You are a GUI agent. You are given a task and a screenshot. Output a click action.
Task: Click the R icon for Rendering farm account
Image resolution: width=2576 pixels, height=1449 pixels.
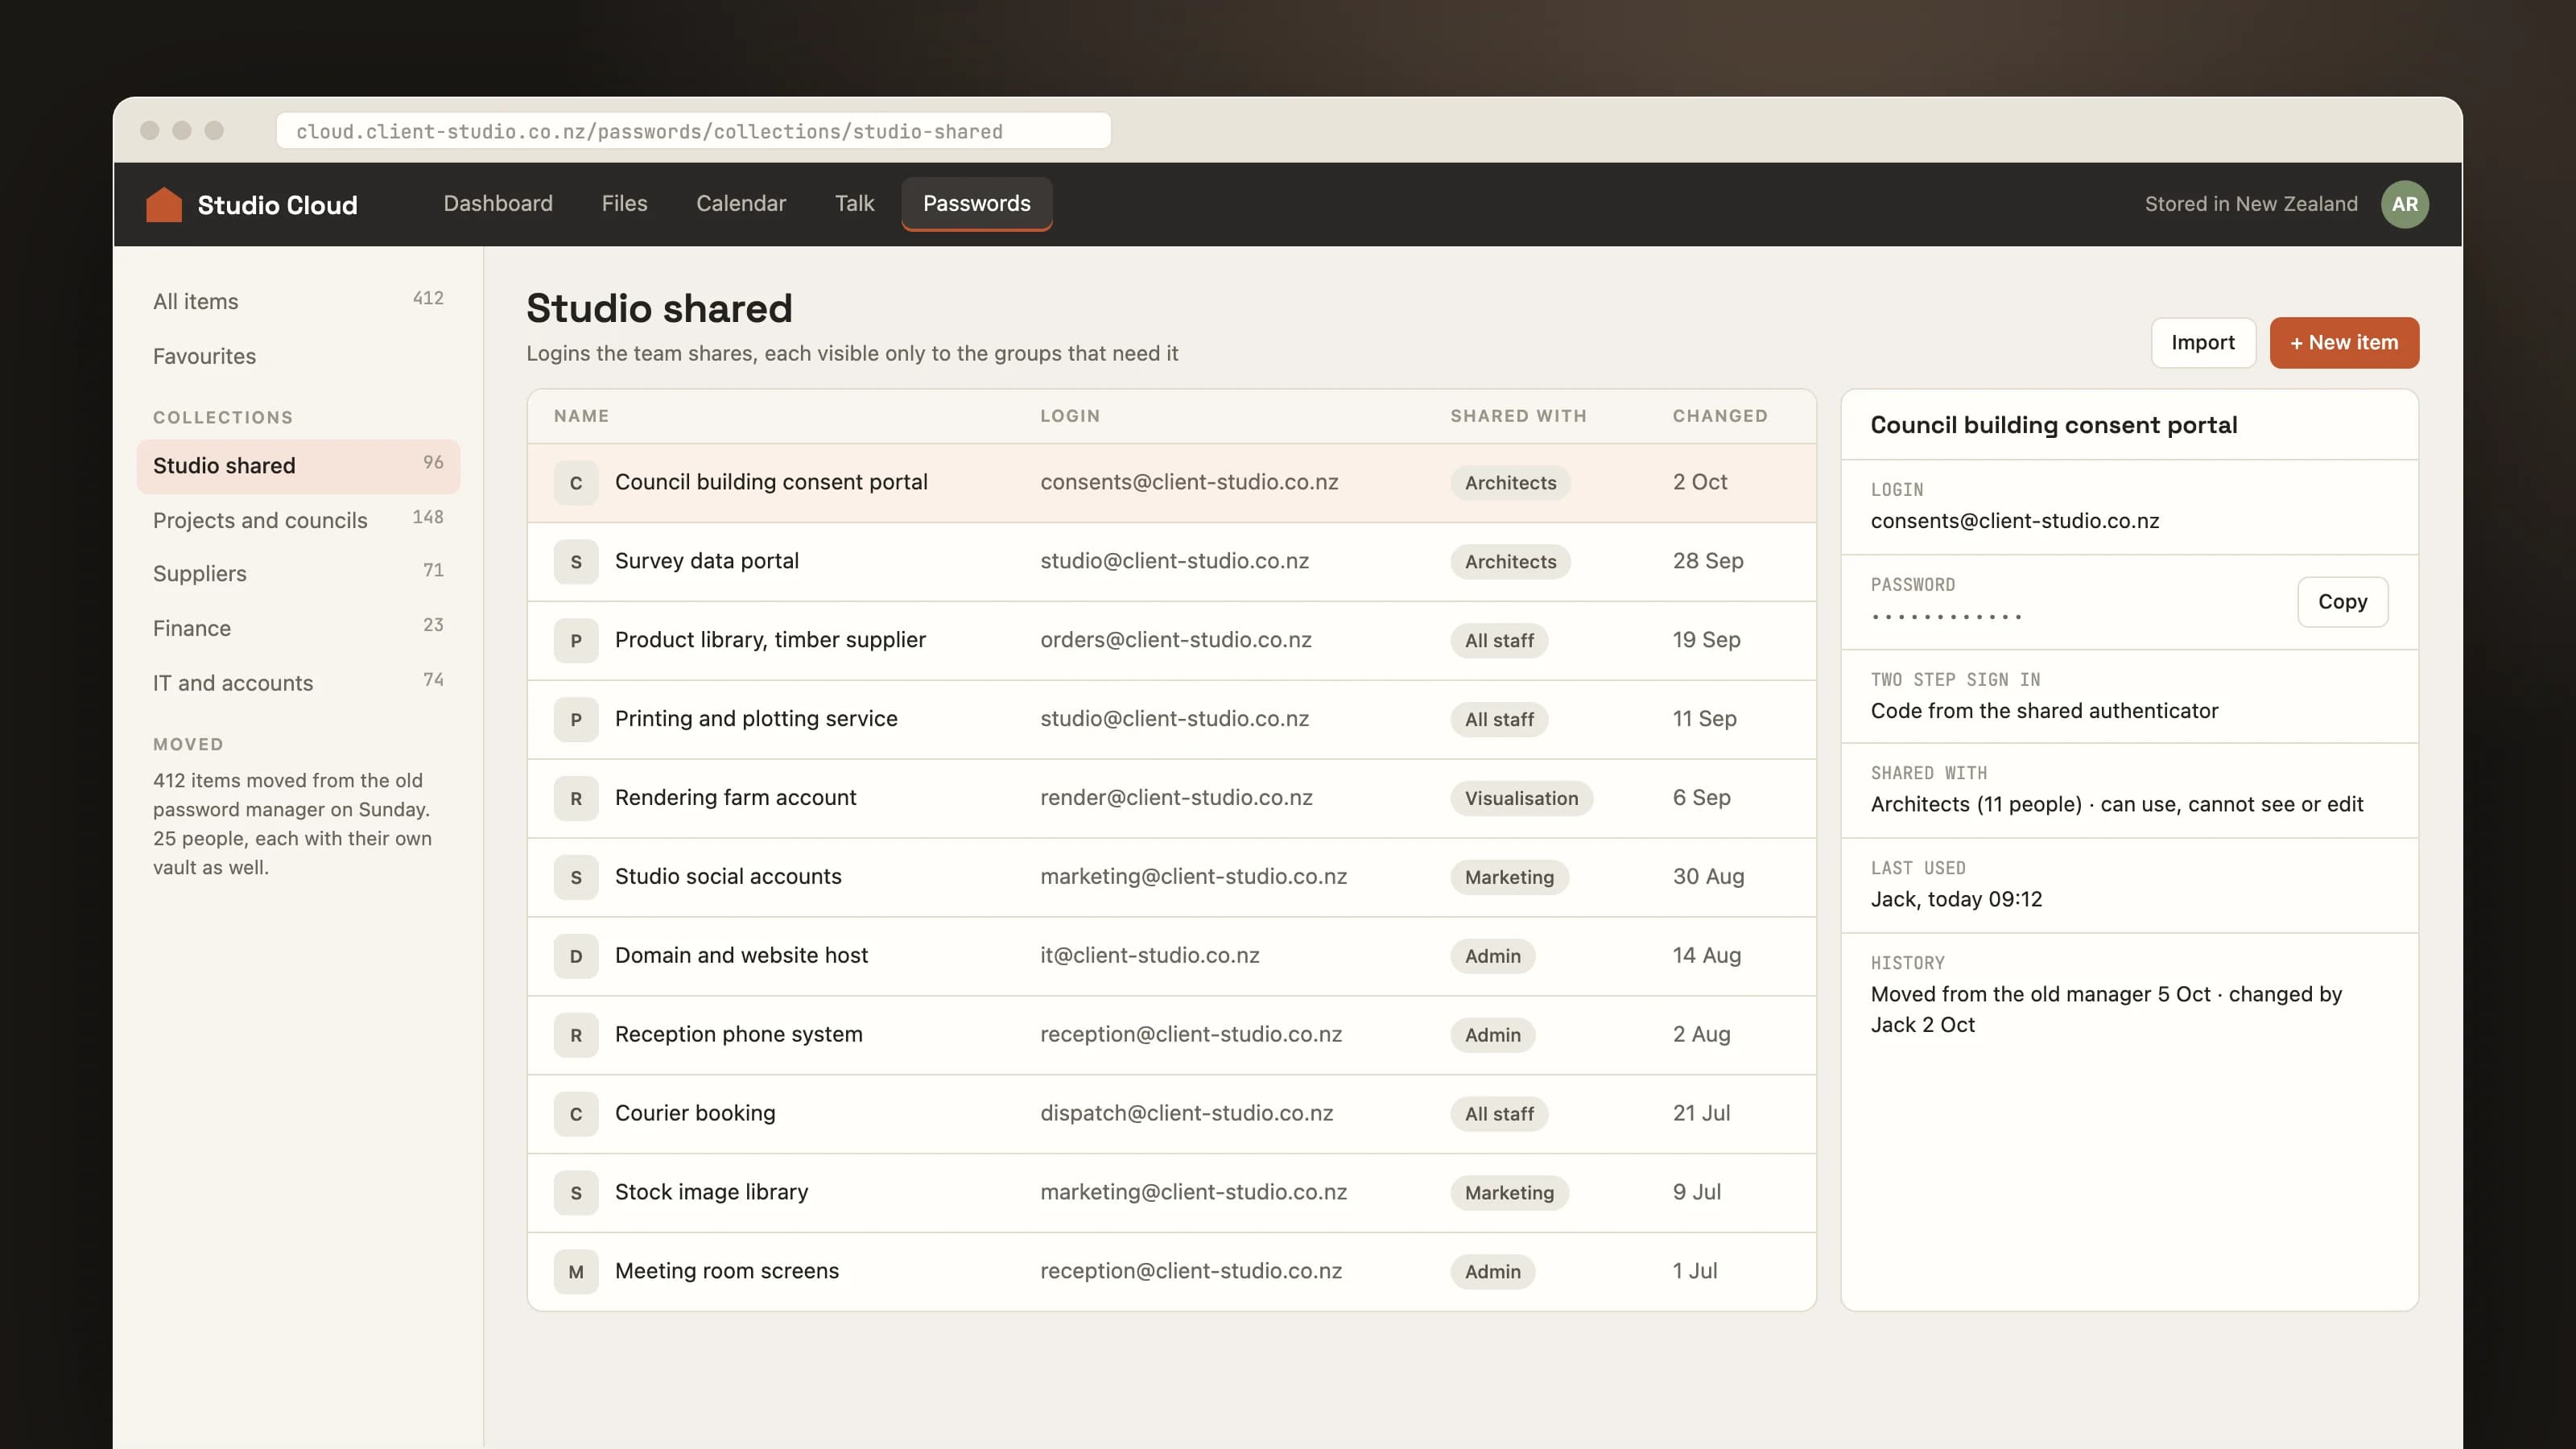tap(576, 799)
